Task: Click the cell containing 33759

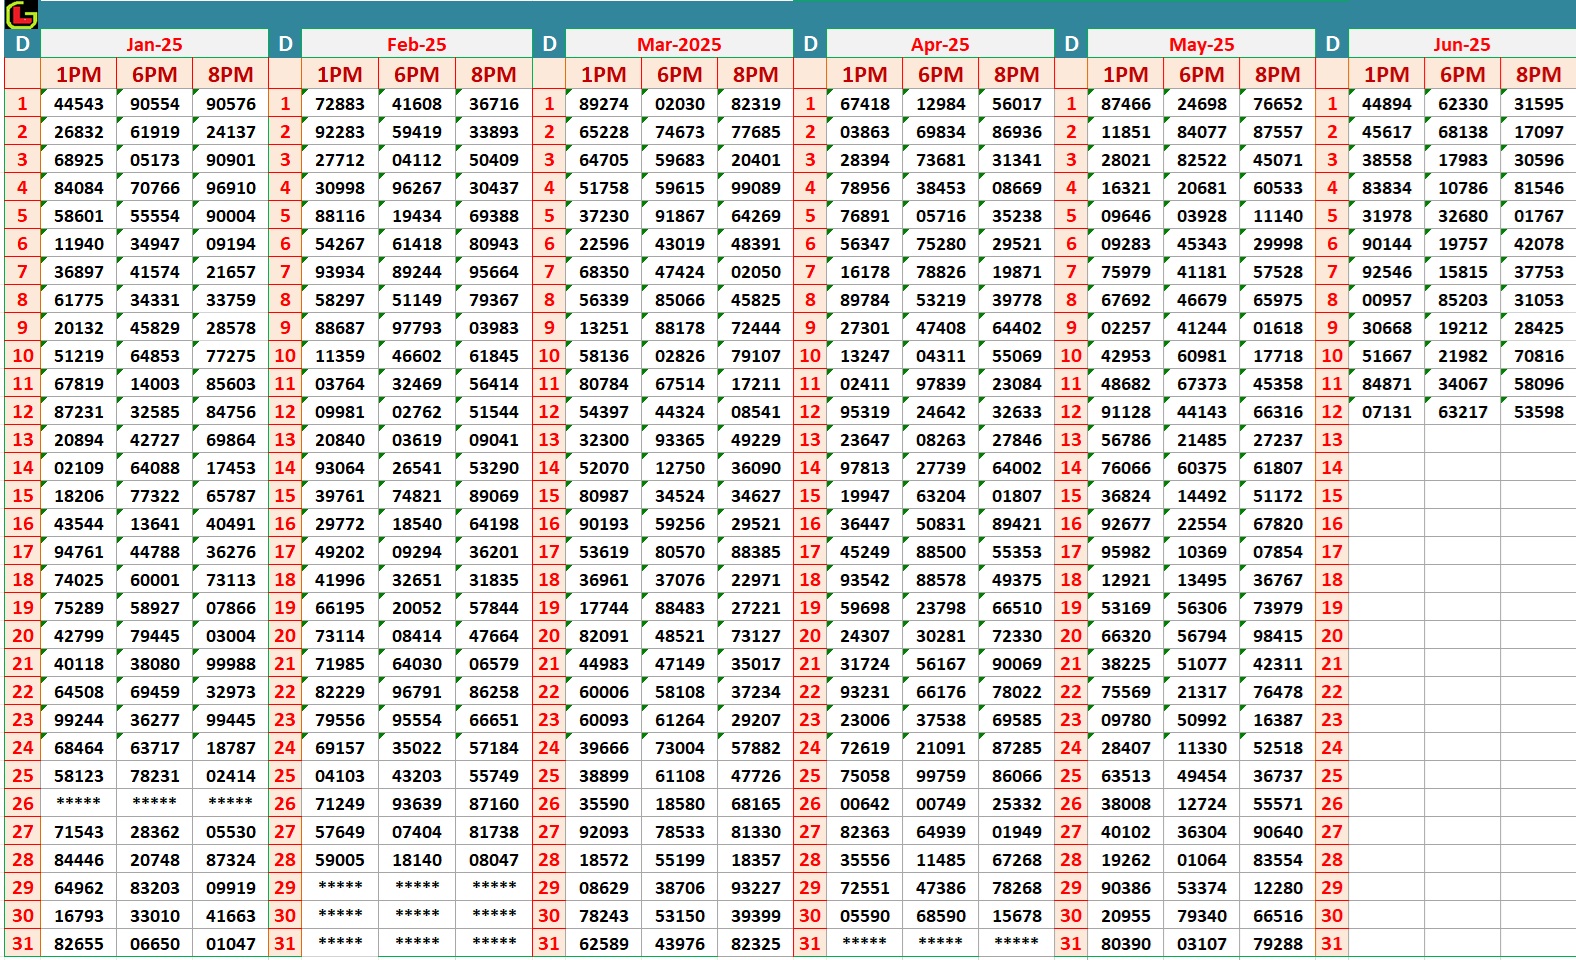Action: click(x=231, y=300)
